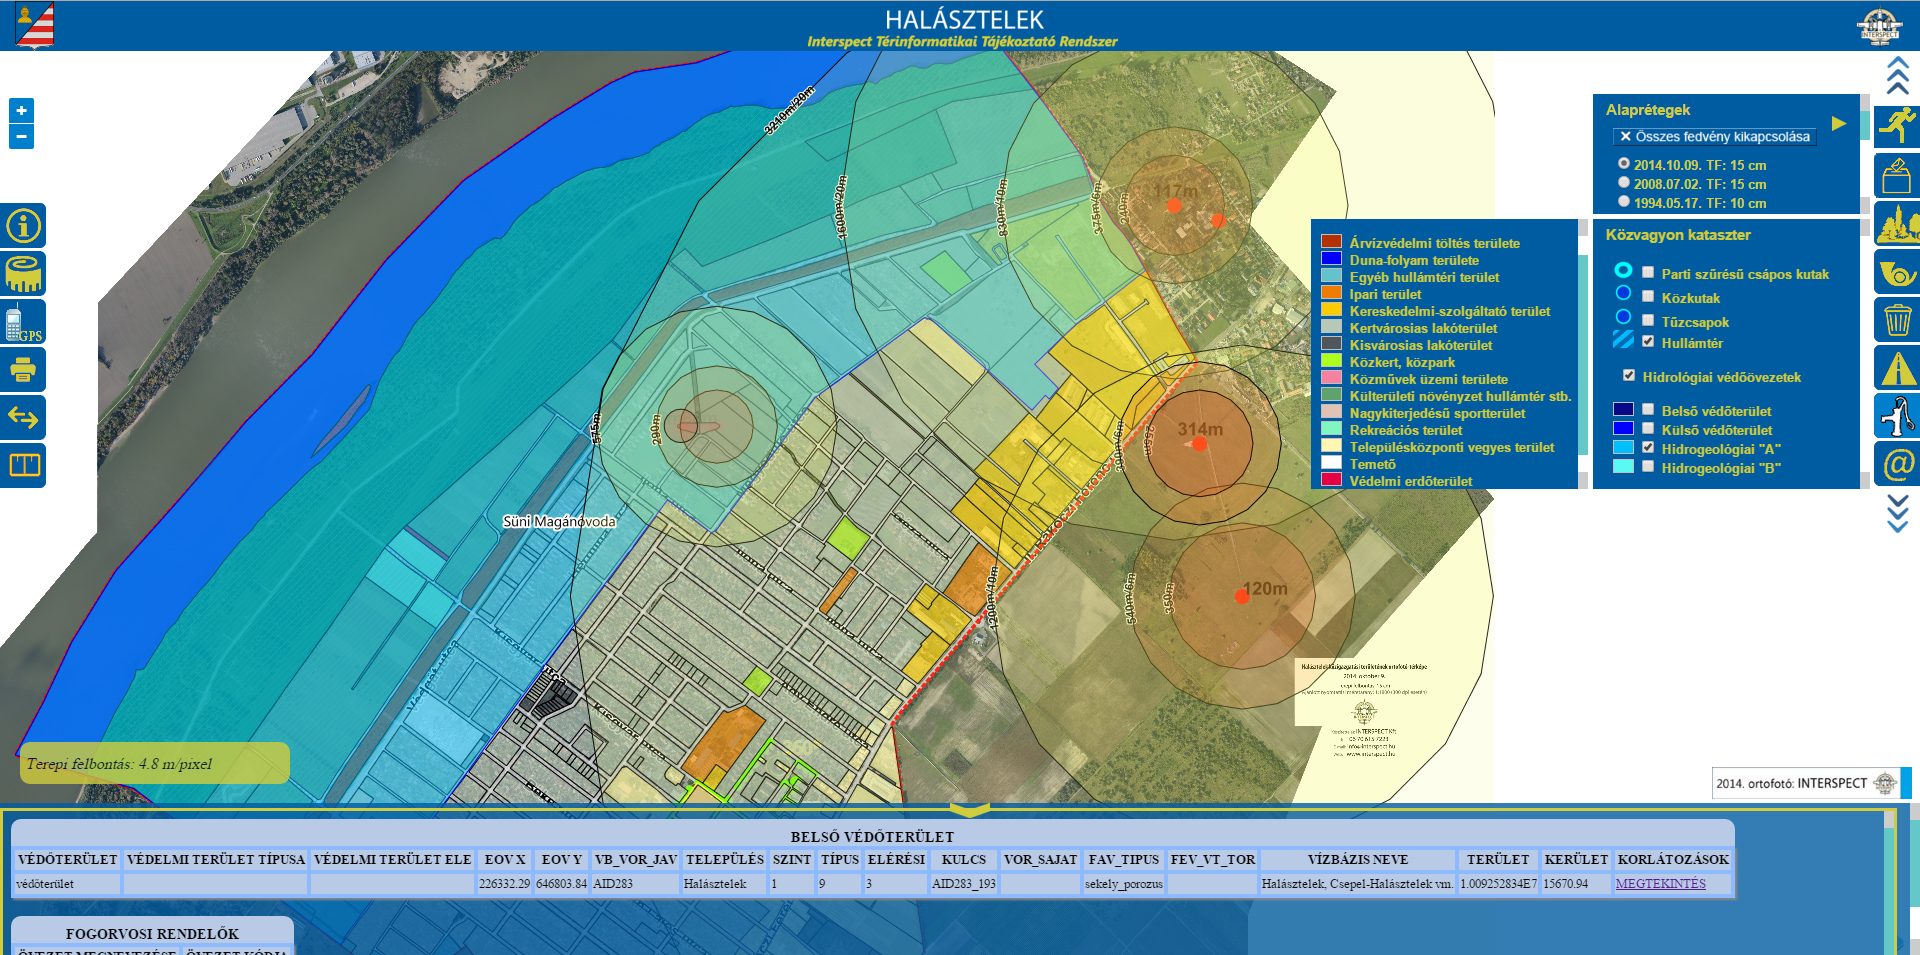Click the Közkert, közpark green swatch
This screenshot has height=955, width=1920.
(1331, 361)
